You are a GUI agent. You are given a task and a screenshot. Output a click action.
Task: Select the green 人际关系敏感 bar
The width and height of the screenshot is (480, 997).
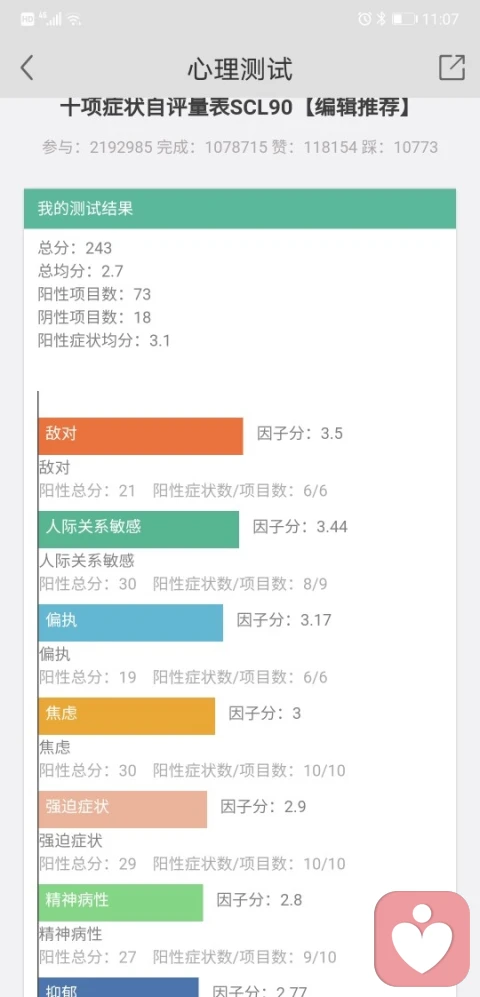[139, 529]
